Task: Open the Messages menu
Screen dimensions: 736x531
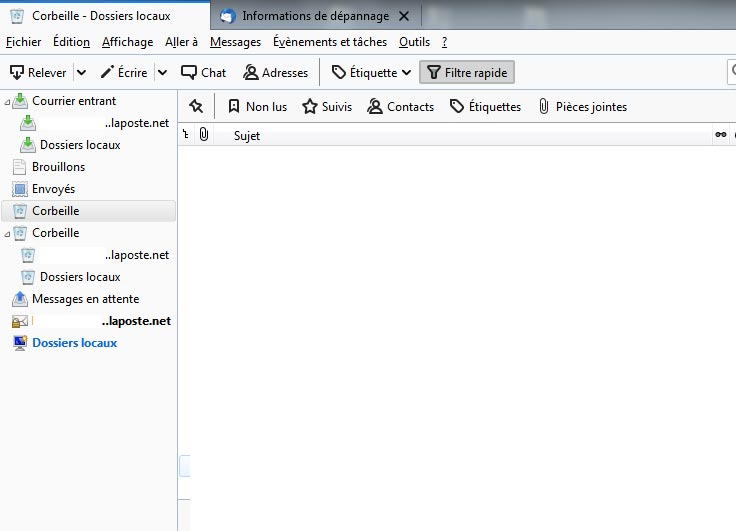Action: (235, 42)
